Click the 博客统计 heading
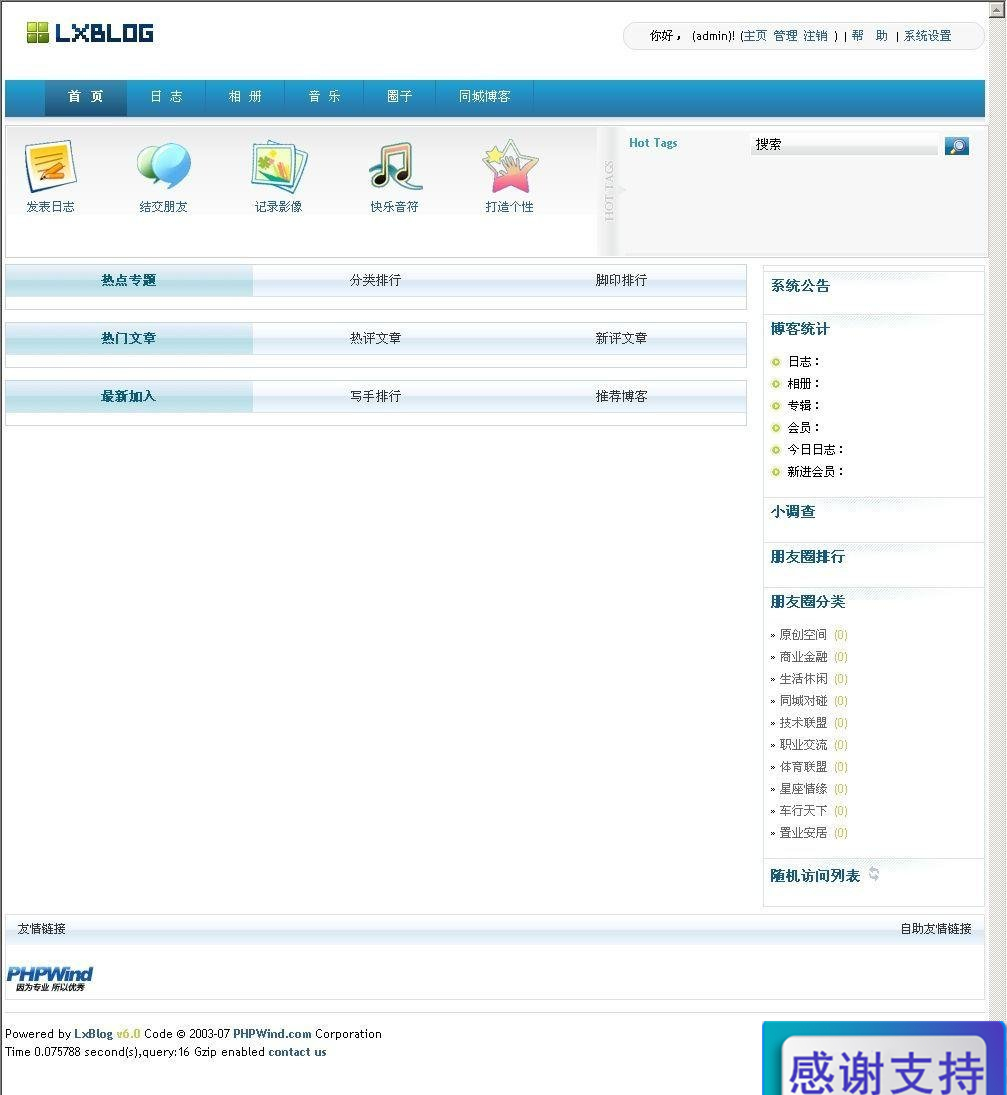The height and width of the screenshot is (1095, 1007). pos(800,329)
